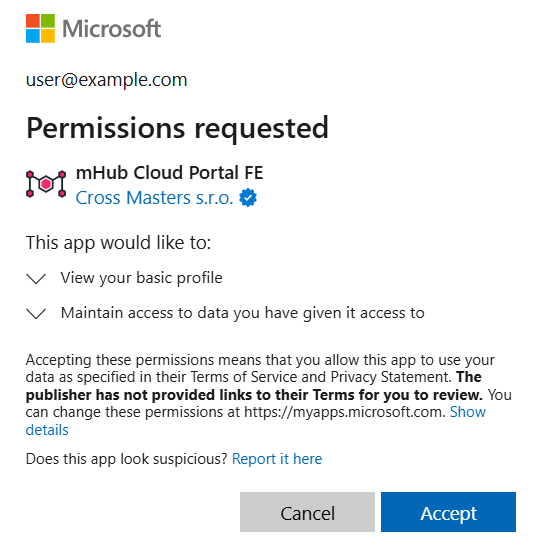Expand the Maintain access to data chevron
Viewport: 542px width, 551px height.
(x=36, y=313)
